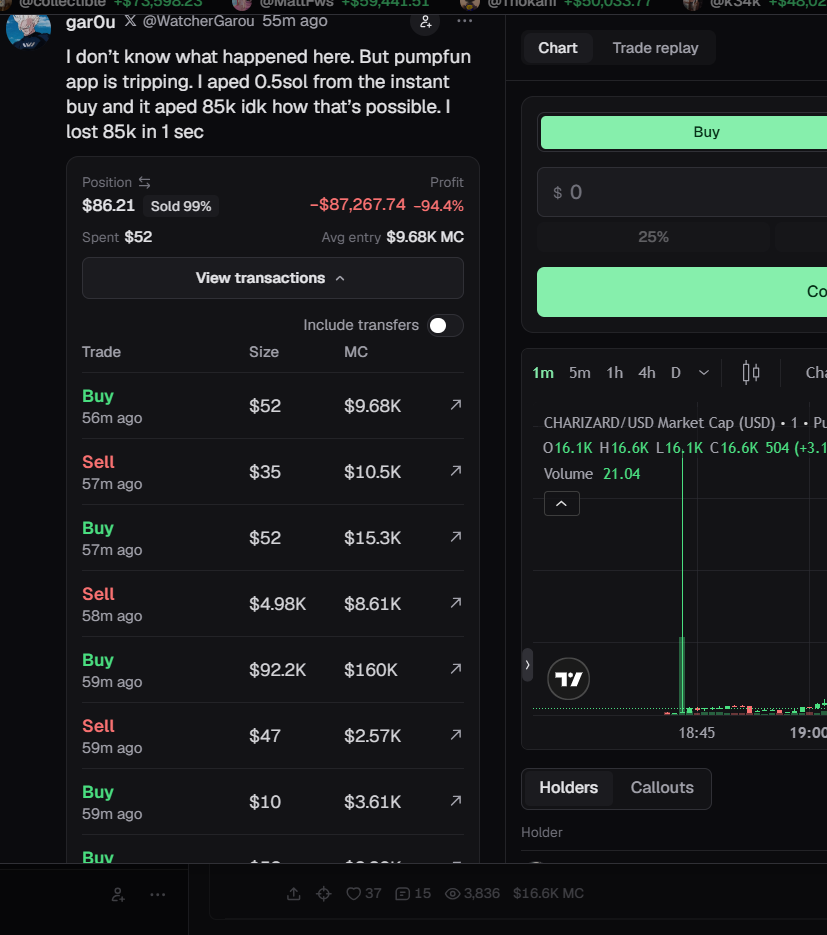
Task: Switch to the Chart tab
Action: (x=557, y=48)
